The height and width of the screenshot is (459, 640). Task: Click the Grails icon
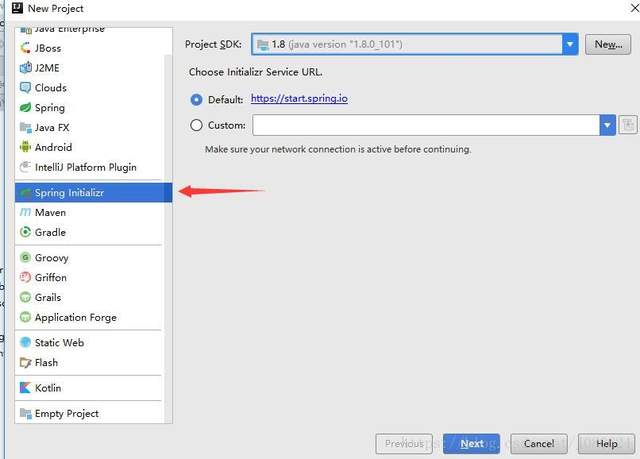(25, 297)
